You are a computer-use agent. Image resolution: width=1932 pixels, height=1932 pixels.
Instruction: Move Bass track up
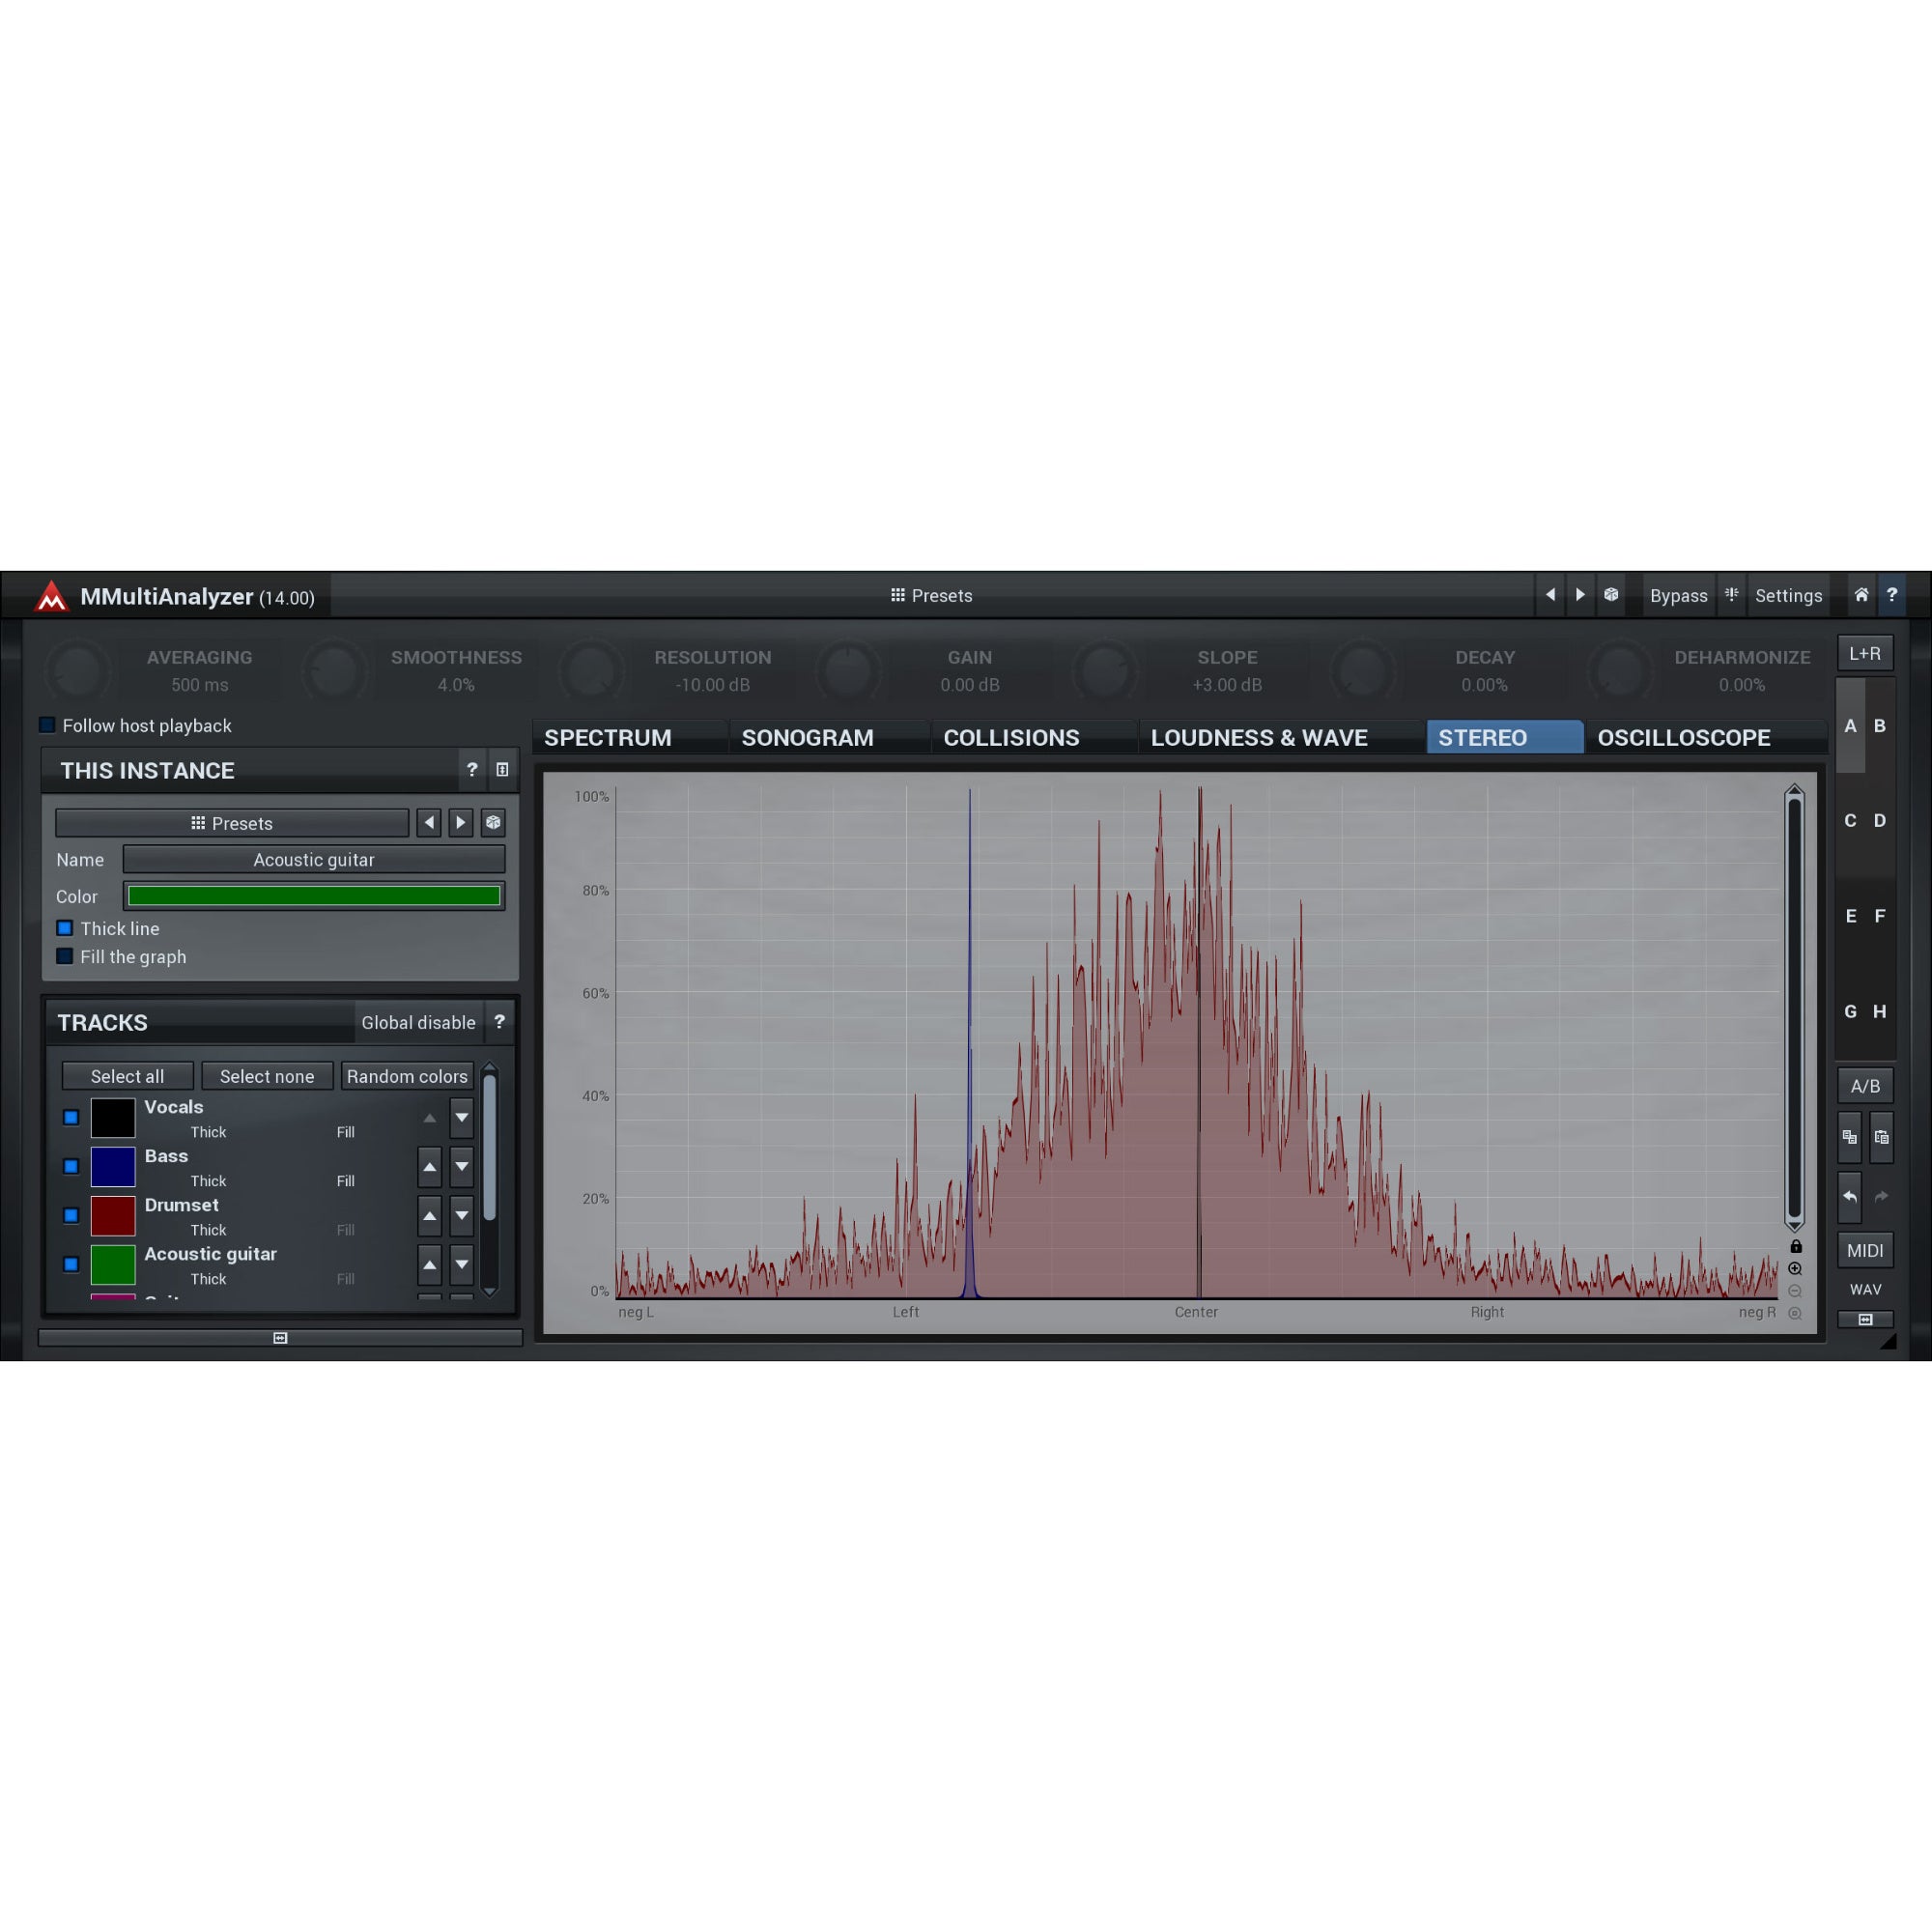coord(429,1166)
